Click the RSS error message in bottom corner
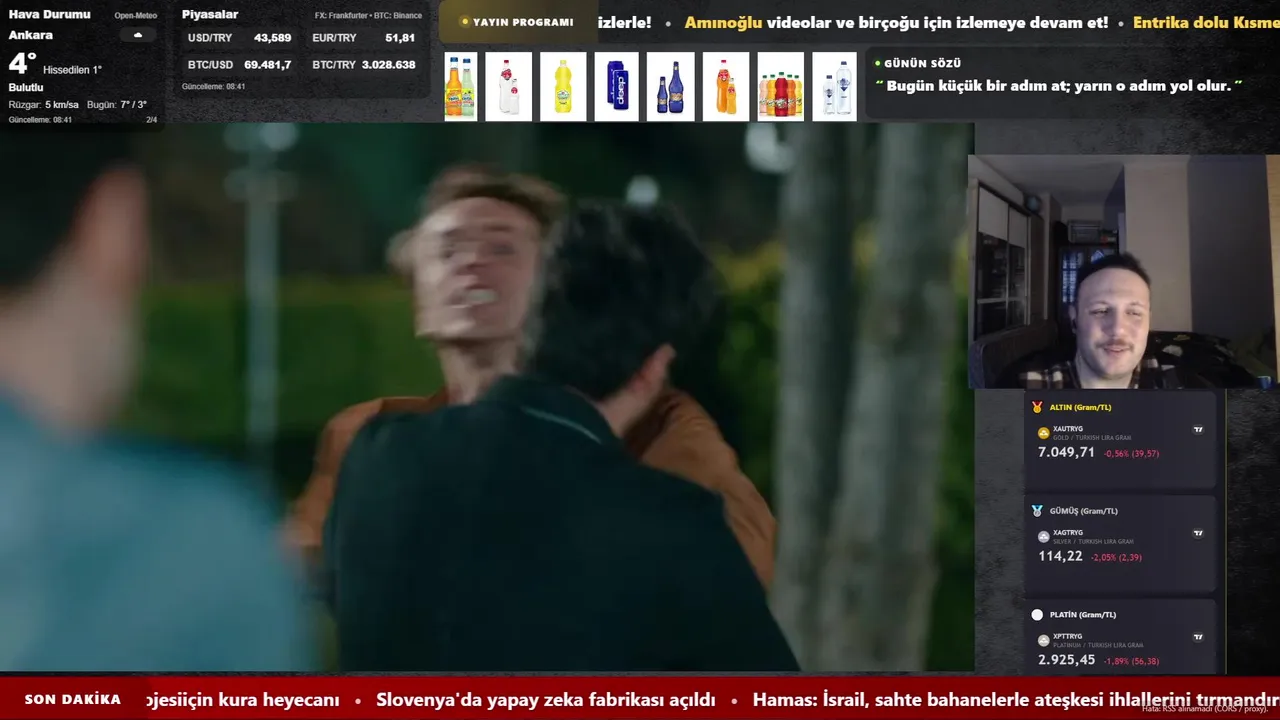1280x720 pixels. (x=1205, y=708)
